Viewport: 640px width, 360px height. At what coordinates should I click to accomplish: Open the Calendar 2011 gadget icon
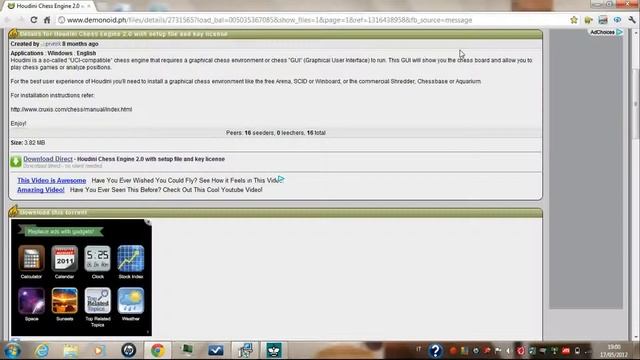point(64,258)
